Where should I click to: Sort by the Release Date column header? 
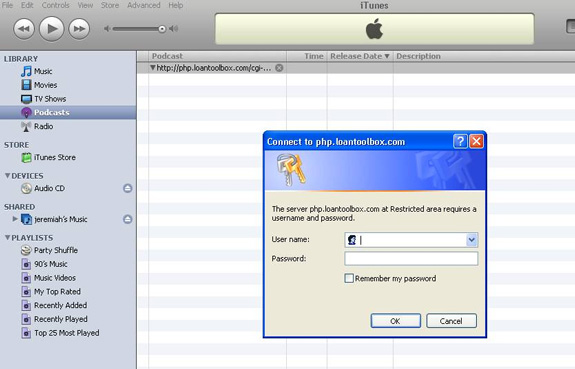pyautogui.click(x=360, y=56)
